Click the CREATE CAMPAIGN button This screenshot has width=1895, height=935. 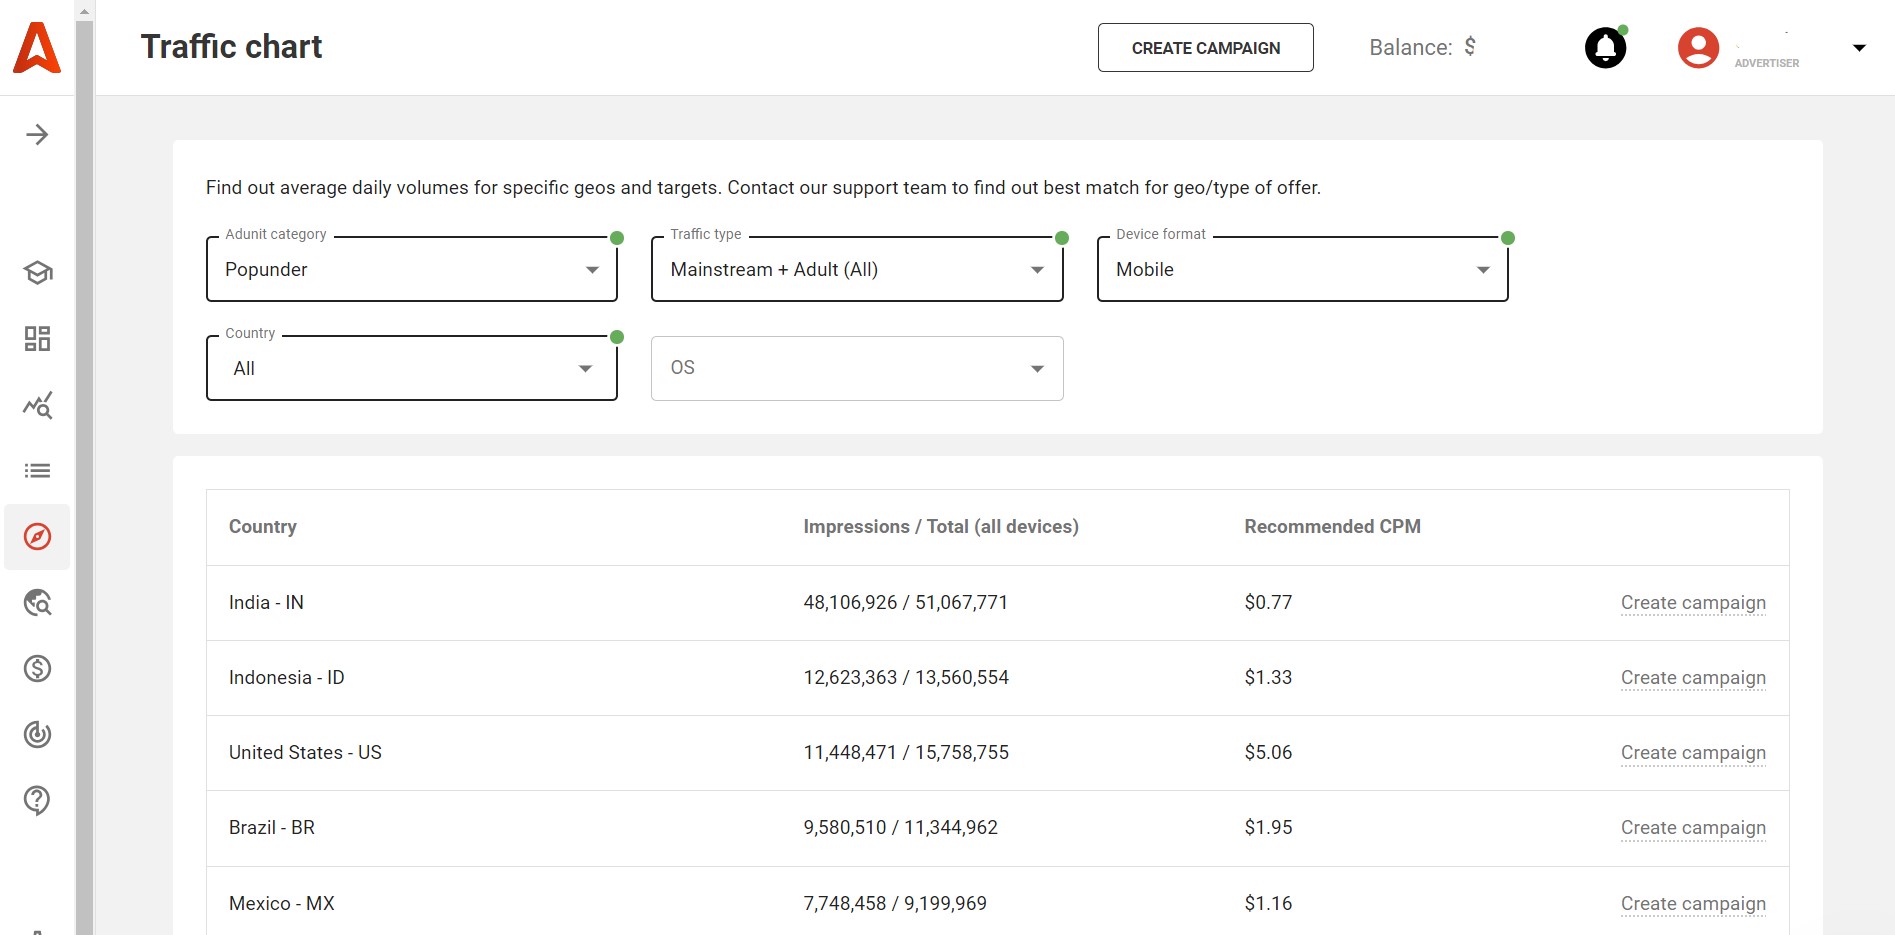(x=1205, y=48)
